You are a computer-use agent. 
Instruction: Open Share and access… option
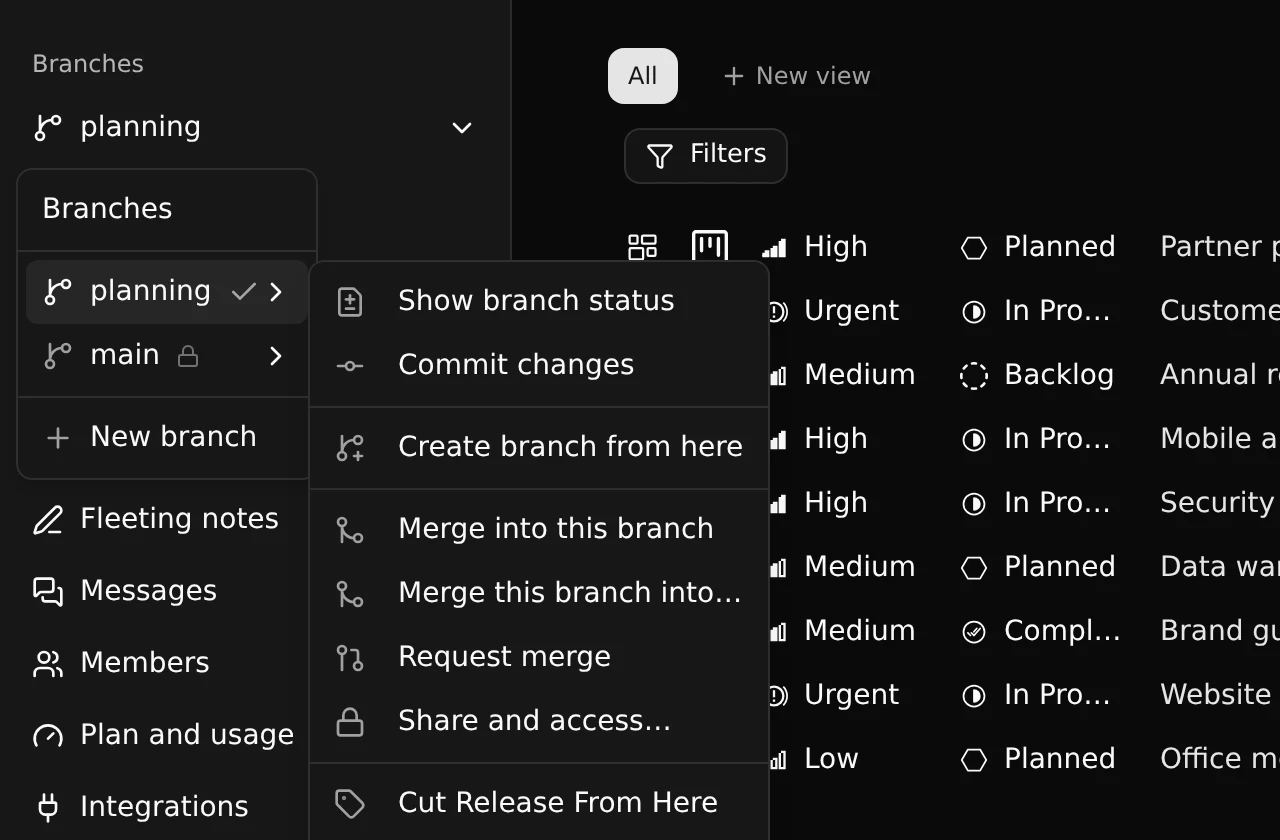539,721
